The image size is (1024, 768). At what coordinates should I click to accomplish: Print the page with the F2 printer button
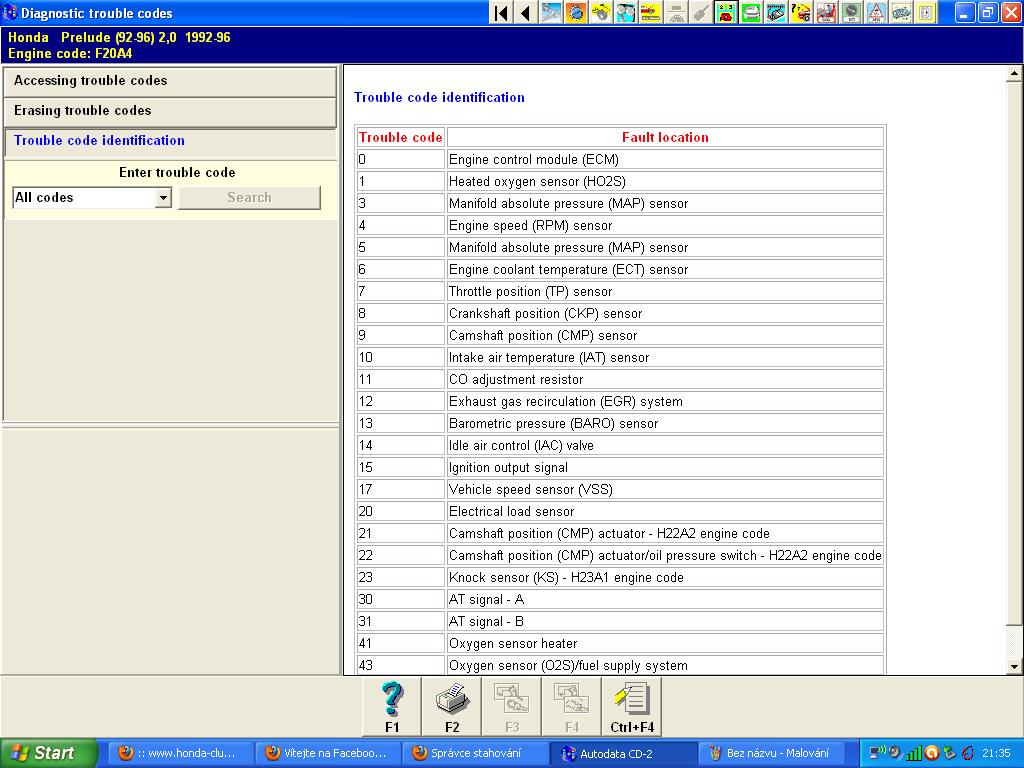[452, 706]
